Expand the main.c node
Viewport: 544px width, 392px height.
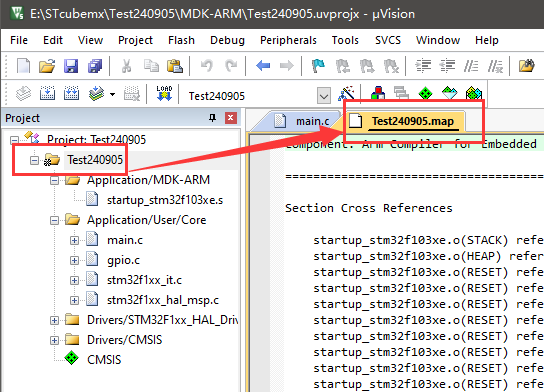click(x=74, y=240)
